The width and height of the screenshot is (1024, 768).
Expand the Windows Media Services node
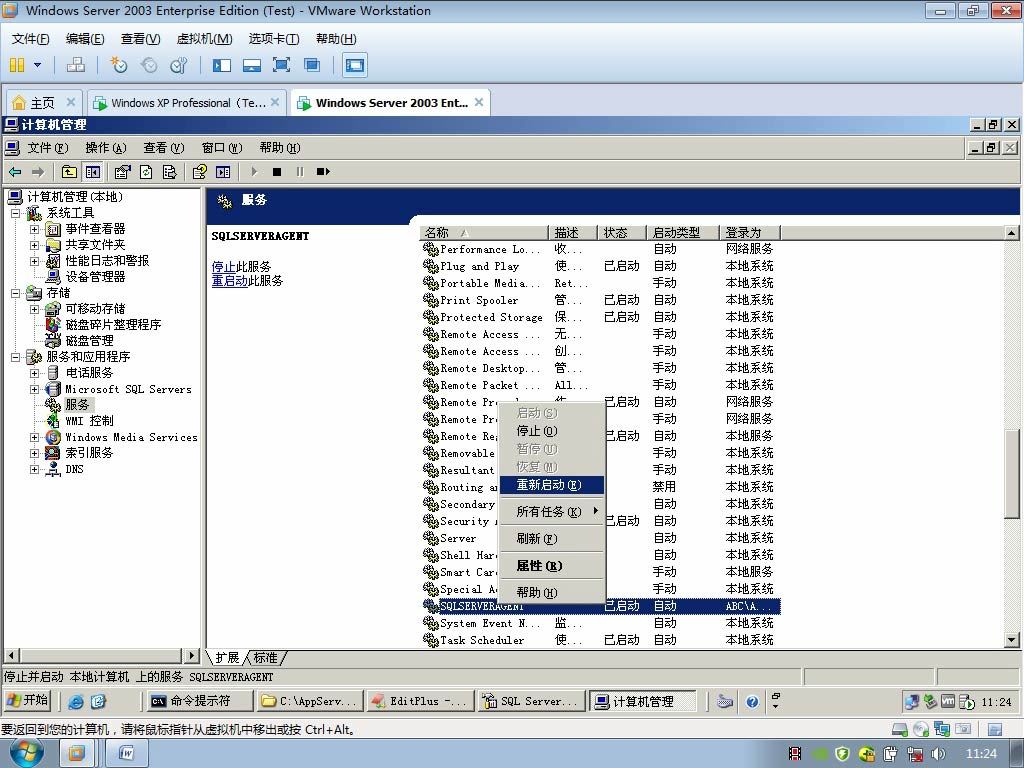35,437
